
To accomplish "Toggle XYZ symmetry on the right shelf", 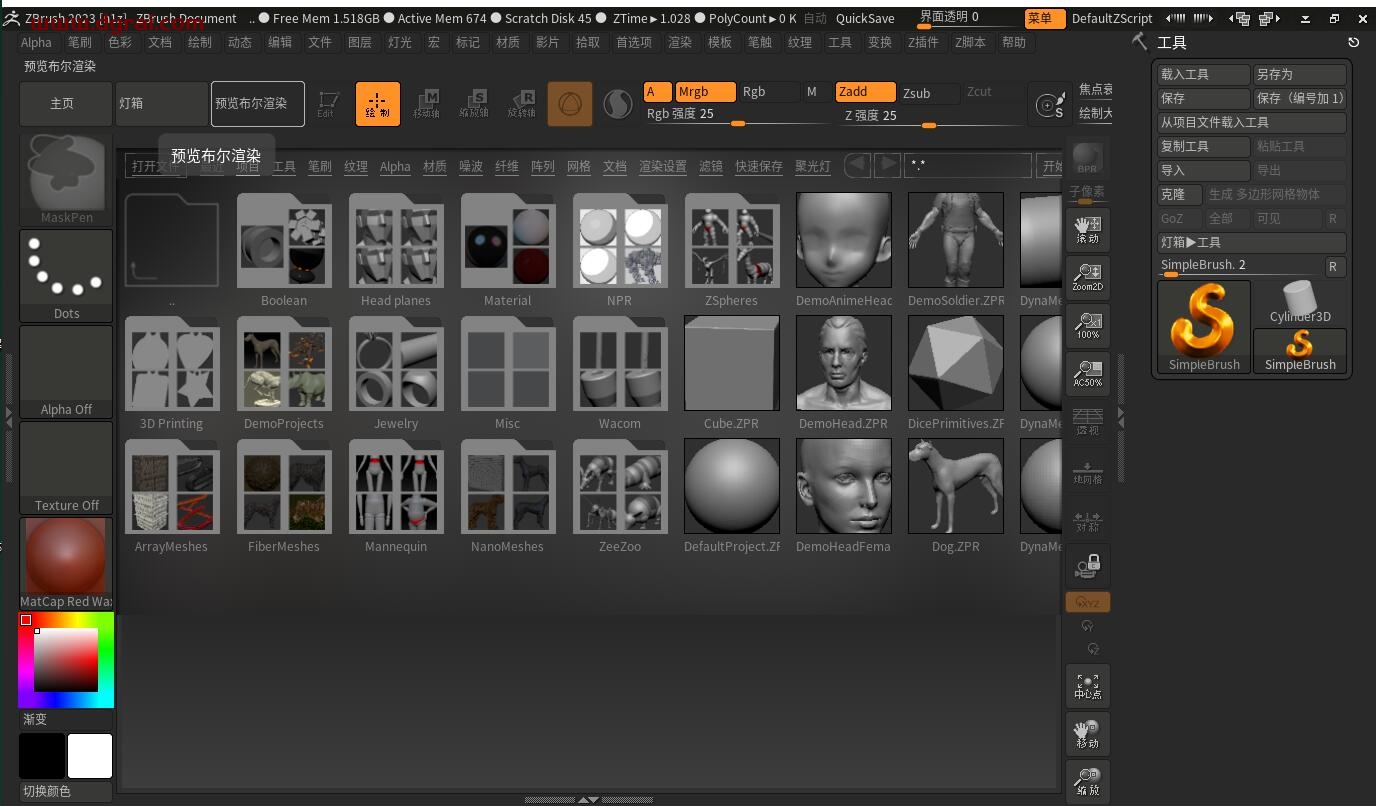I will (x=1087, y=601).
